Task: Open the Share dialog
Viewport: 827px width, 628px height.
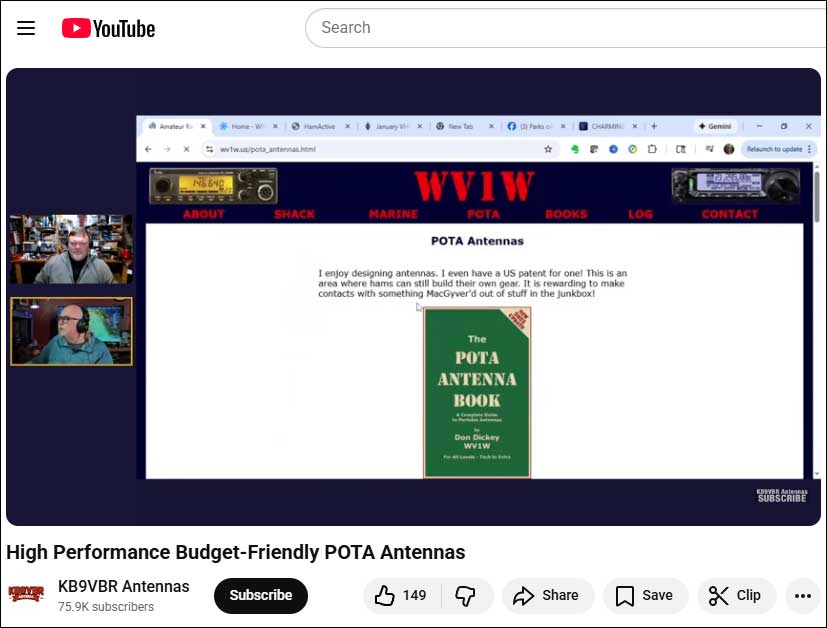Action: pyautogui.click(x=547, y=595)
